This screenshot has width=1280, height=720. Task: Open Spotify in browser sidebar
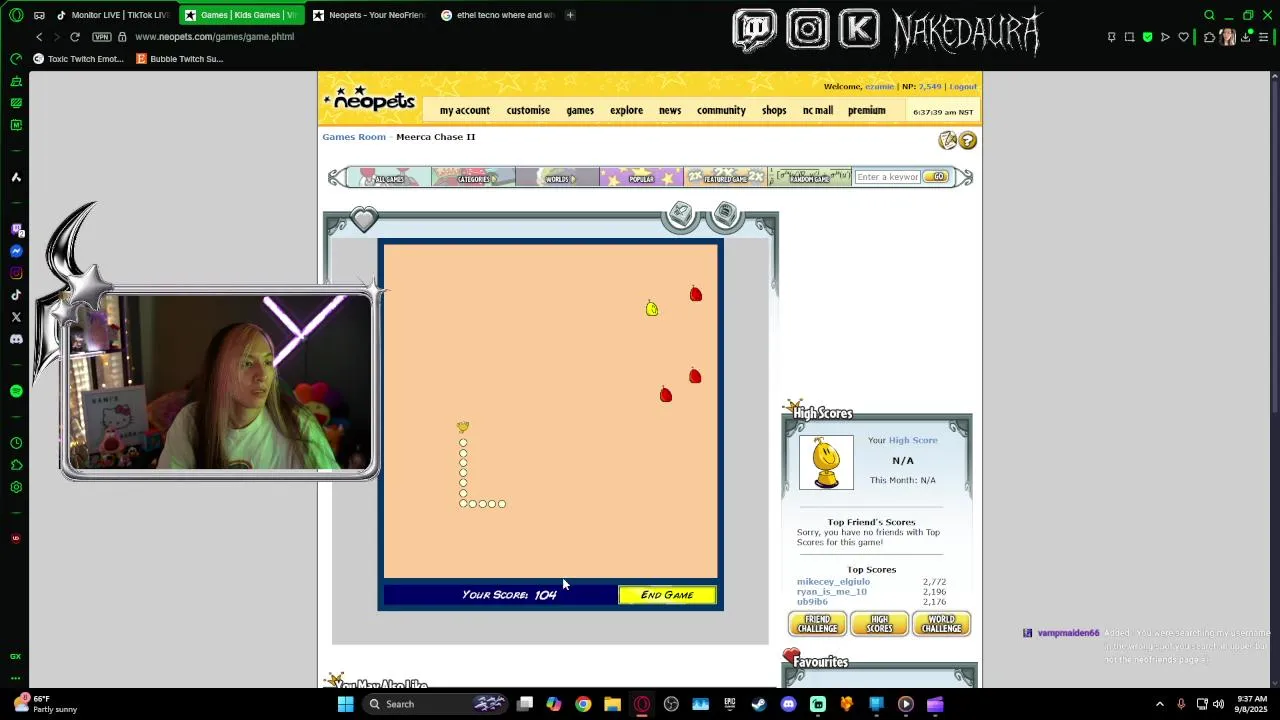pos(16,391)
